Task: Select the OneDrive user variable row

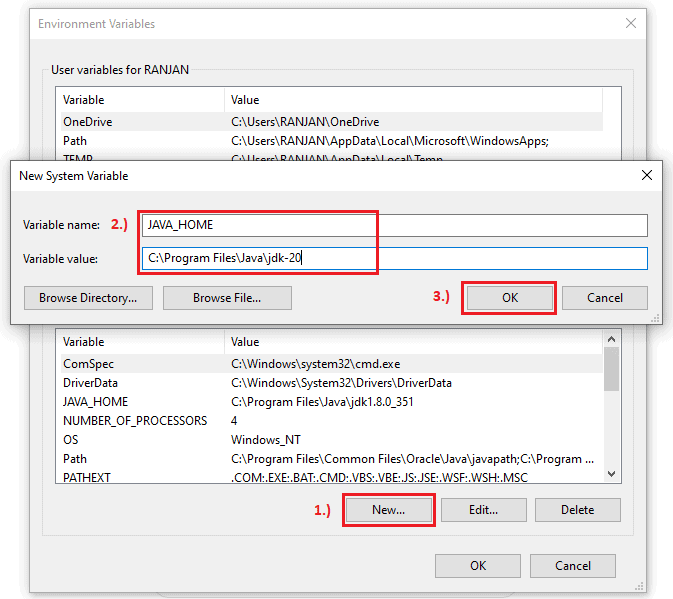Action: (x=332, y=122)
